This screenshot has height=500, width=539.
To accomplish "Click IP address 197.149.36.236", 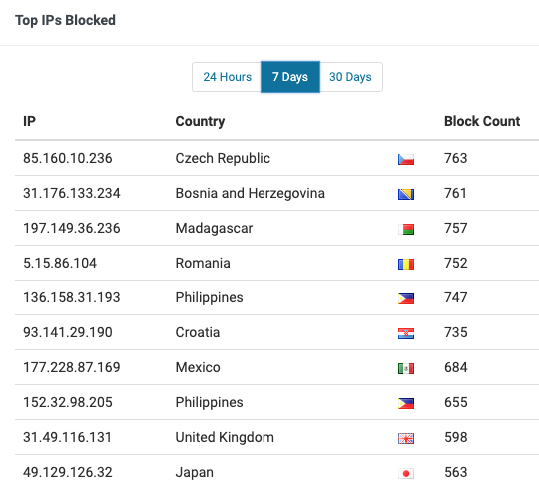I will 72,229.
